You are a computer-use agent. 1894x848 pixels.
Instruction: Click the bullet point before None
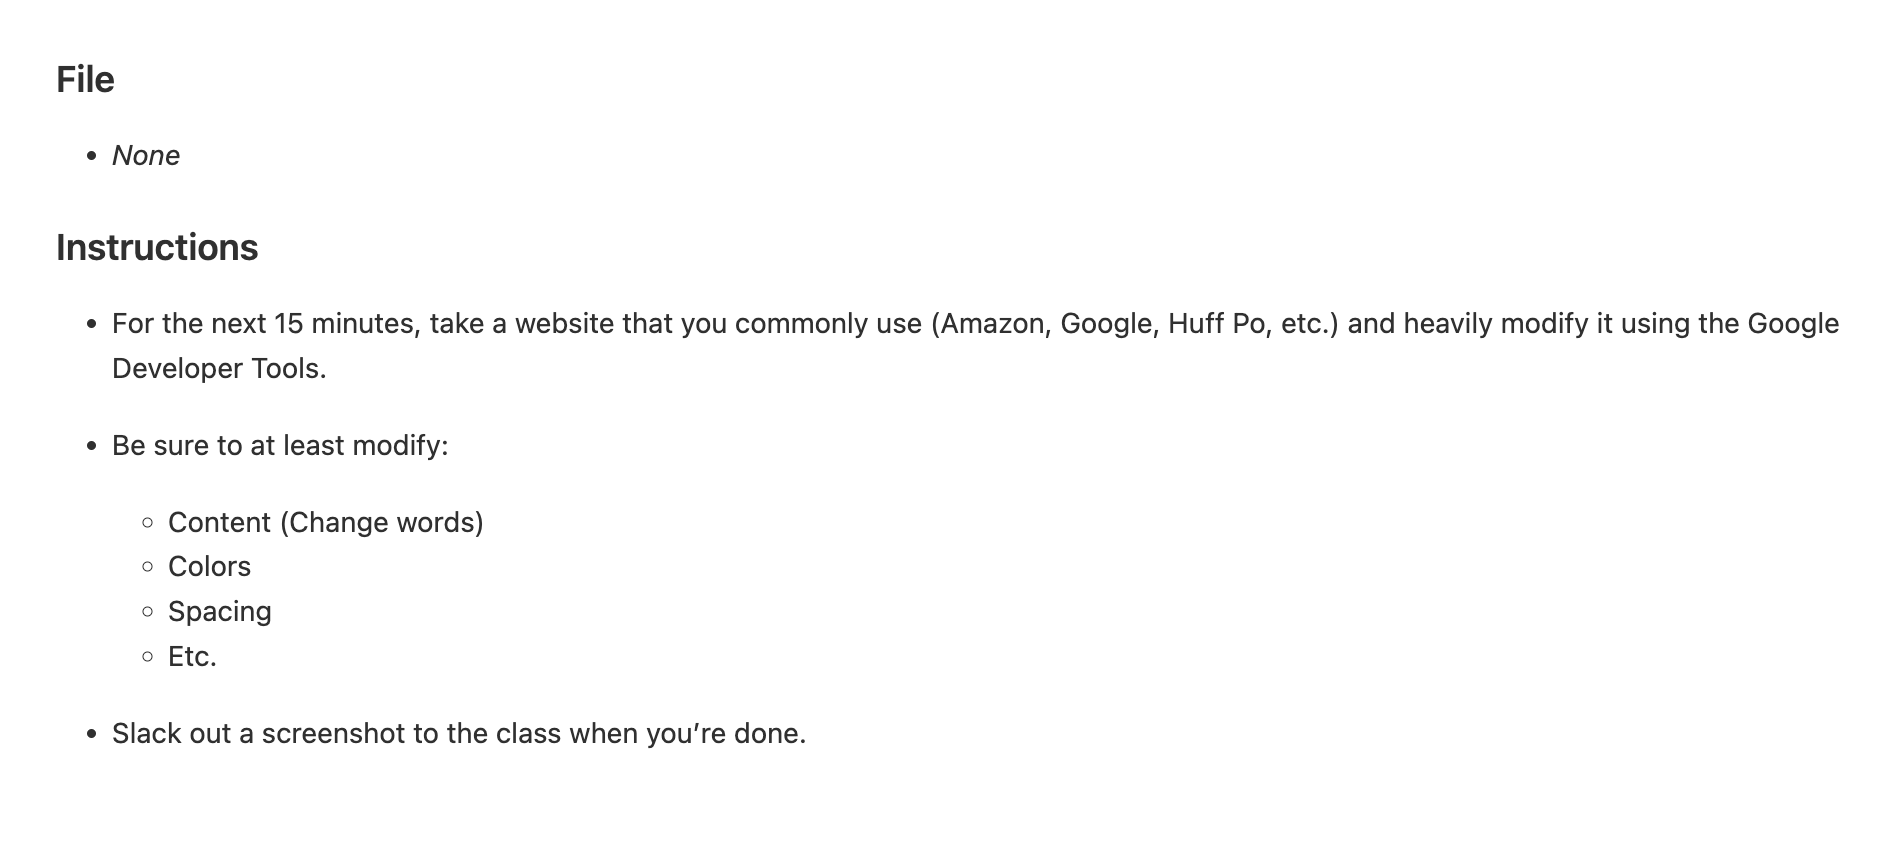coord(92,156)
